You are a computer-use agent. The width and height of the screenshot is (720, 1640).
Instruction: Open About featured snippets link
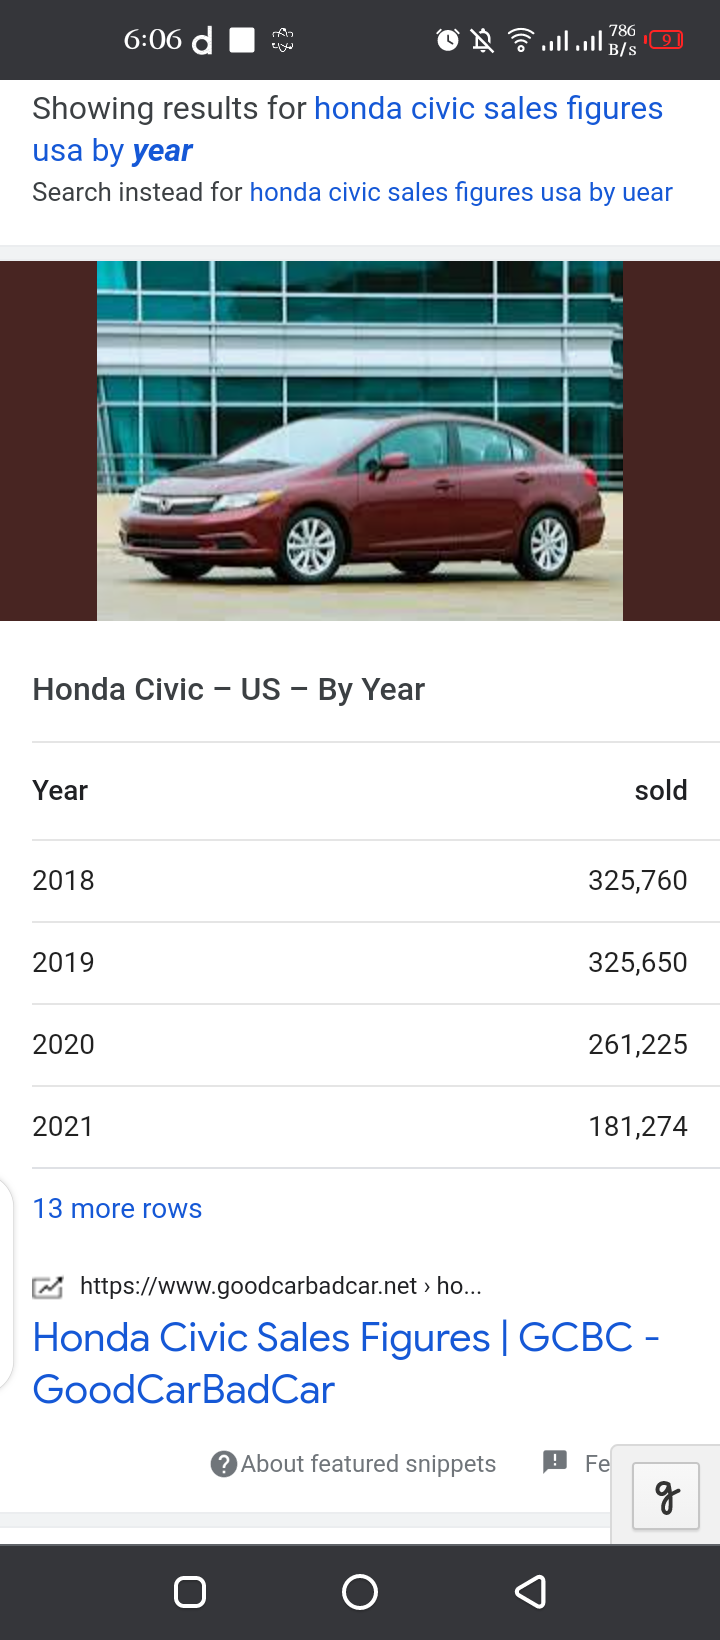(x=368, y=1464)
